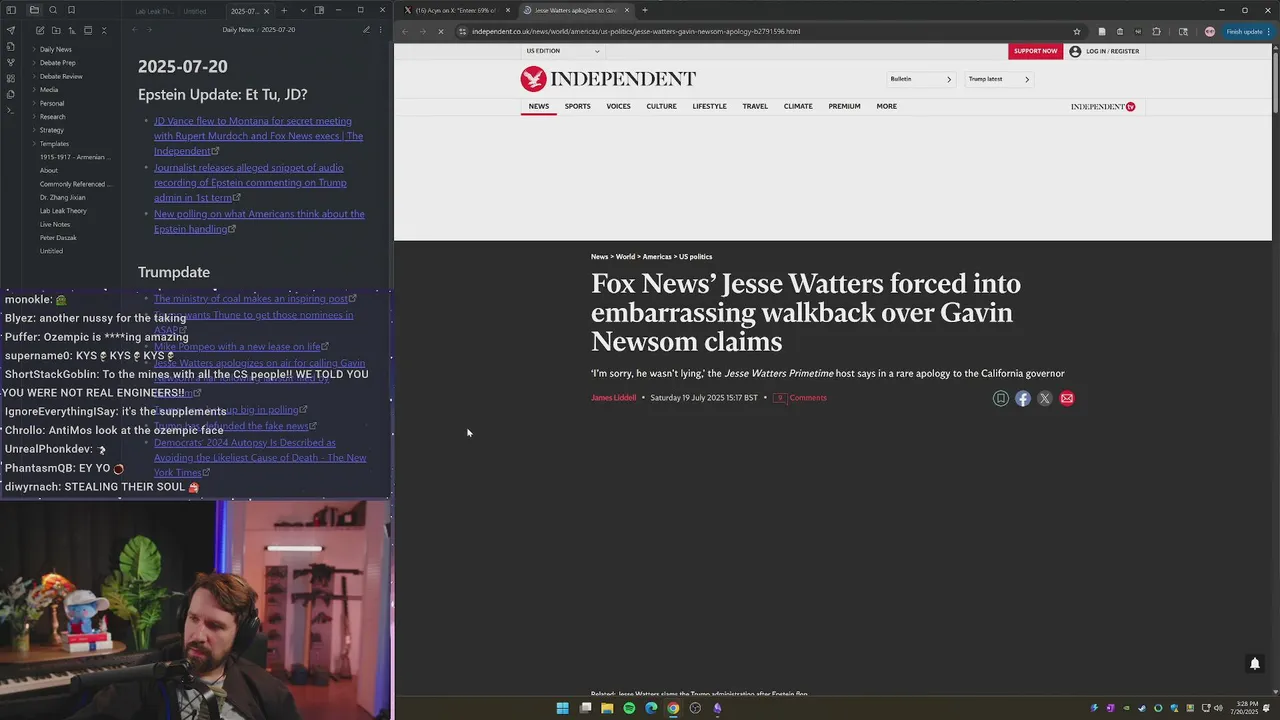Switch to the X Chrome tab

[455, 10]
